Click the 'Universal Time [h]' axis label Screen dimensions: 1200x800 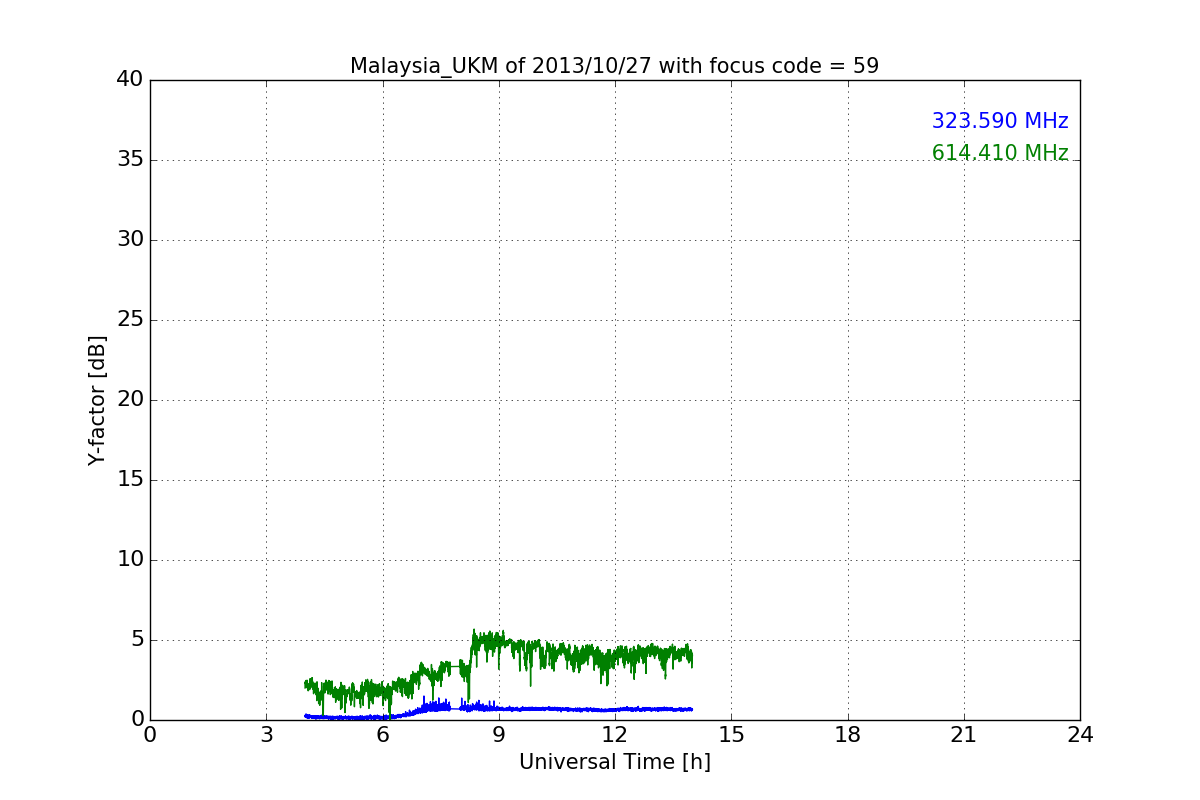614,762
